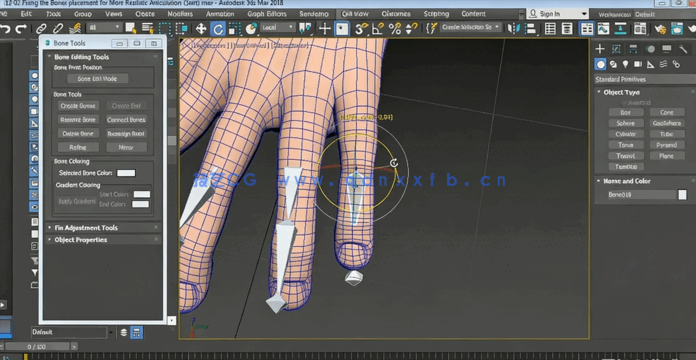The height and width of the screenshot is (360, 696).
Task: Open the Create Selection Set dropdown
Action: click(471, 27)
